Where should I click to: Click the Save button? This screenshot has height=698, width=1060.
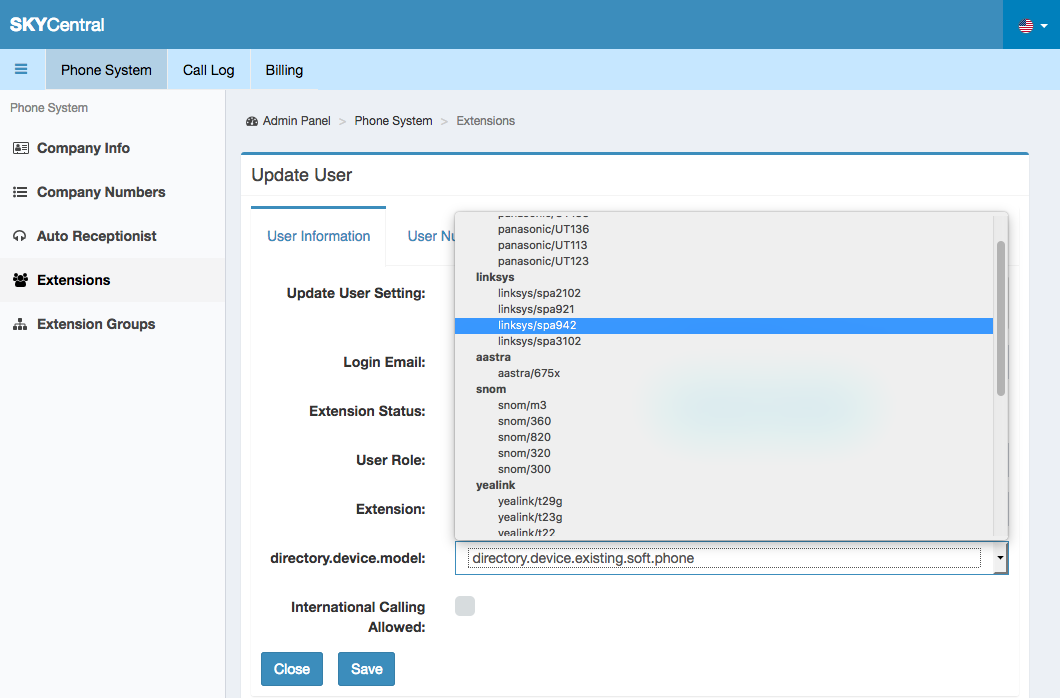(x=366, y=669)
